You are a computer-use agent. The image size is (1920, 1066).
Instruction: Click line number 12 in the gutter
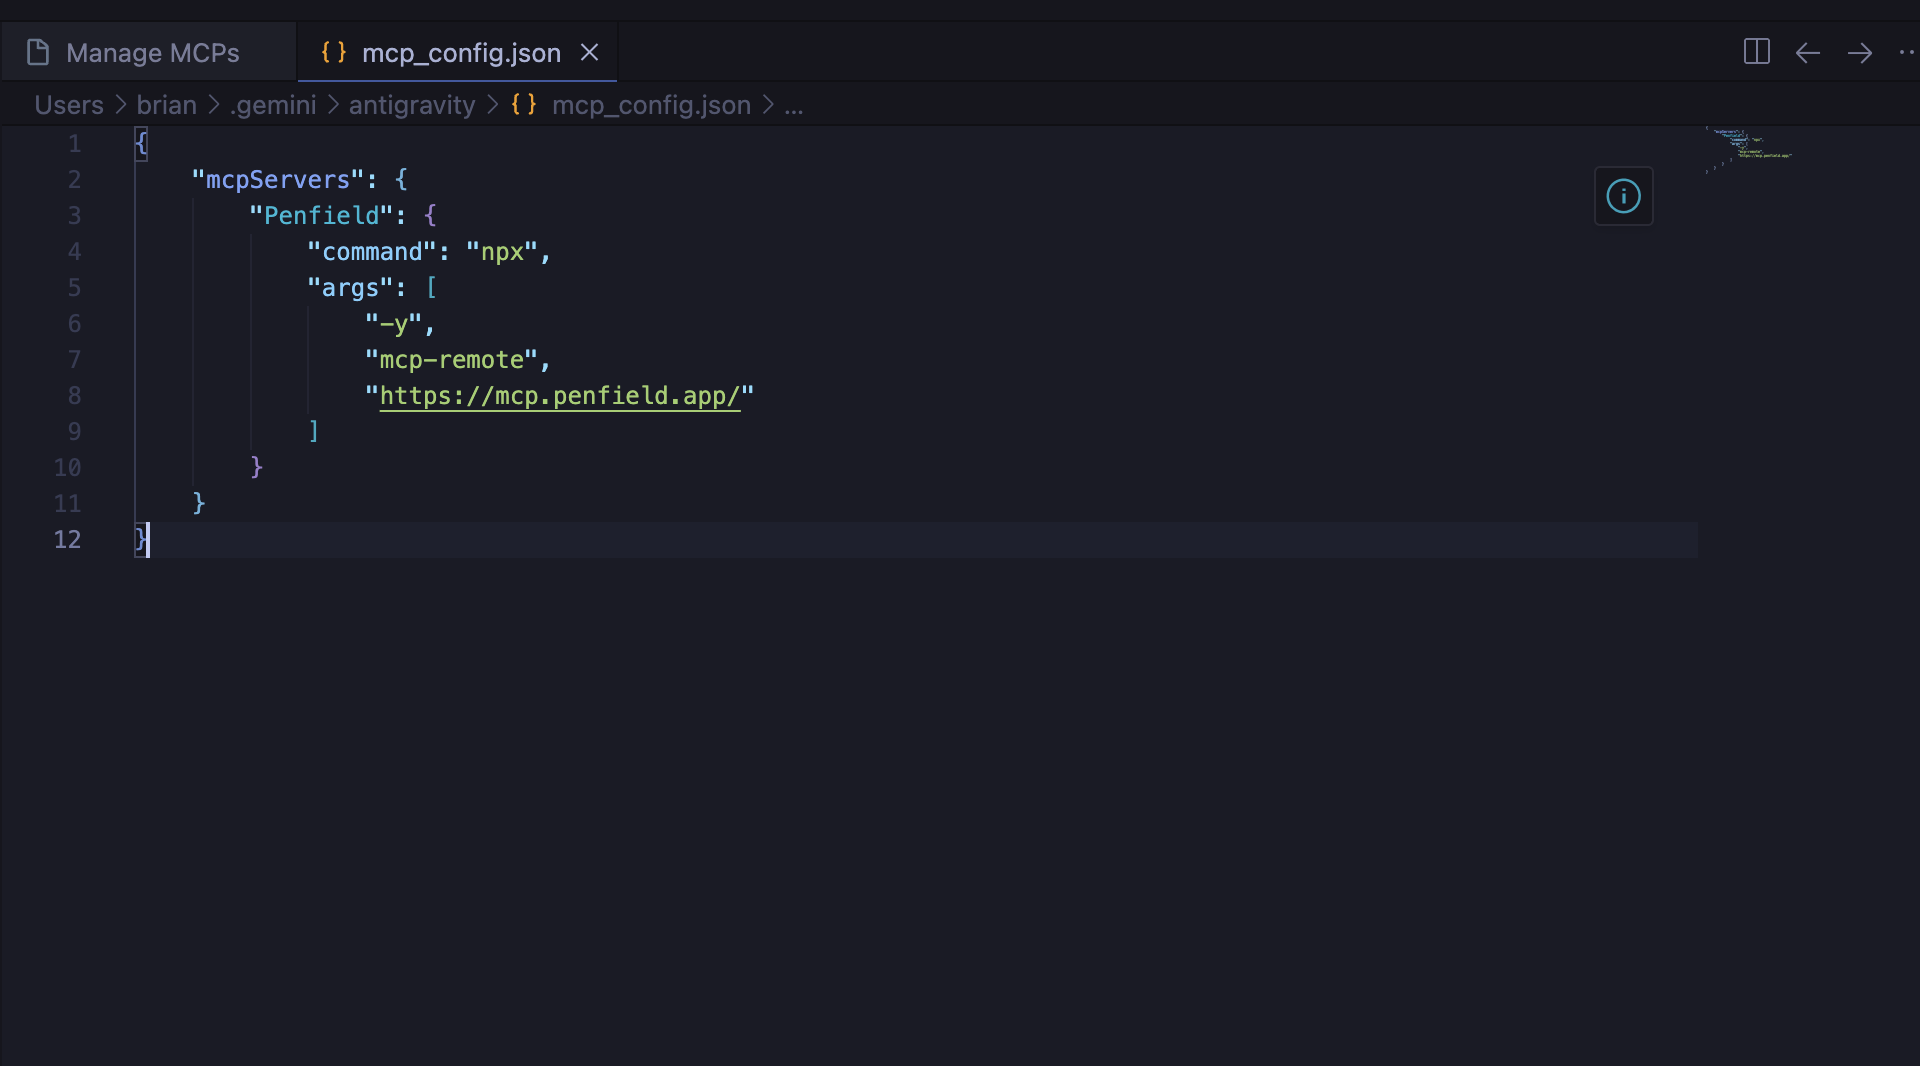[x=67, y=540]
